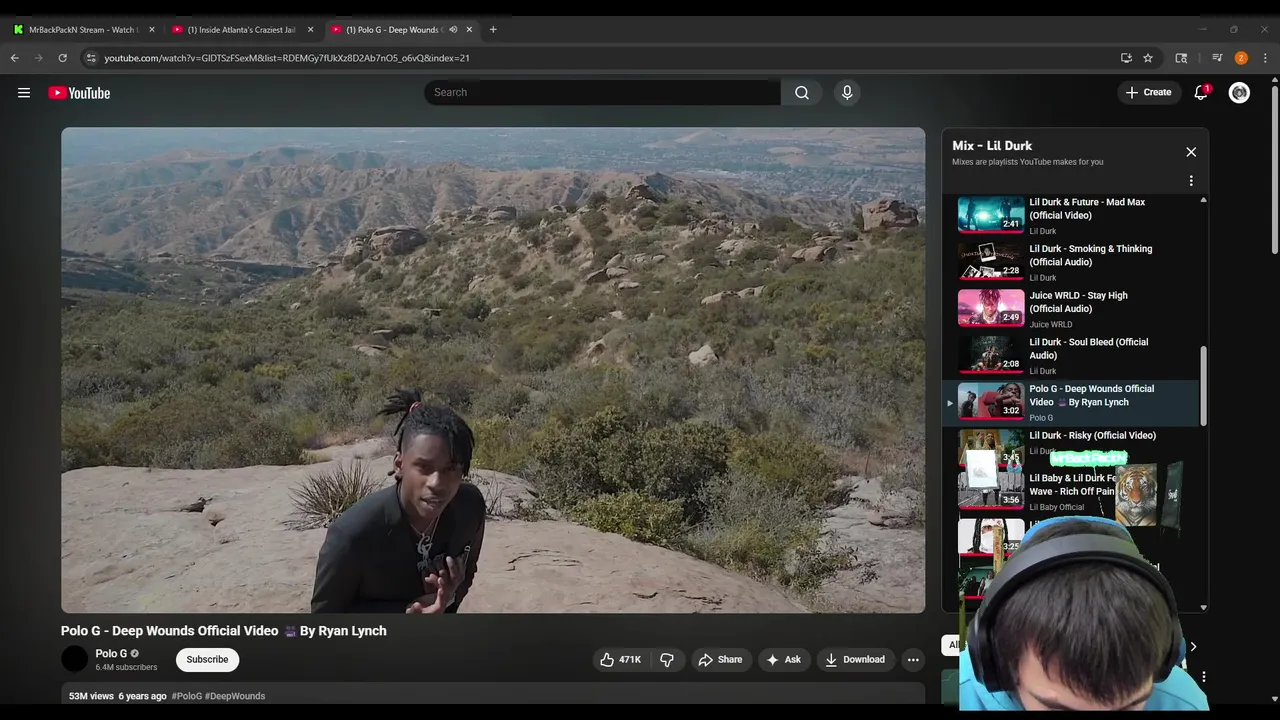This screenshot has height=720, width=1280.
Task: Share the video
Action: click(x=720, y=659)
